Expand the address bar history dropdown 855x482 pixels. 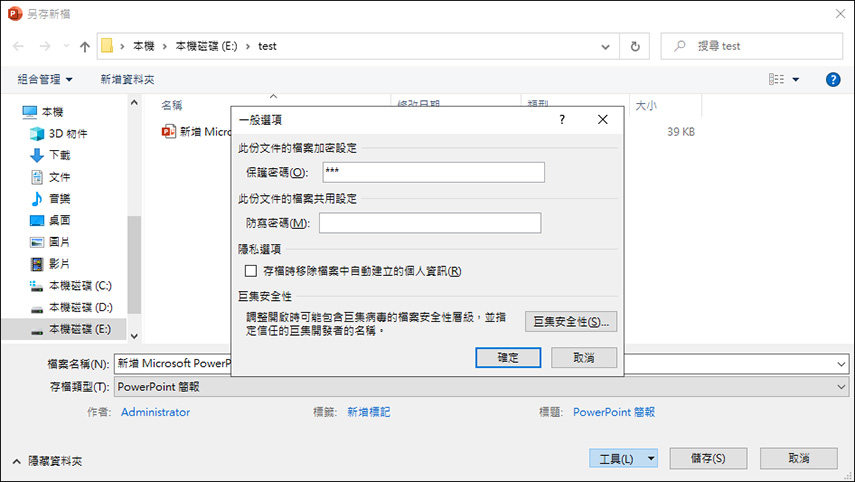[x=605, y=47]
